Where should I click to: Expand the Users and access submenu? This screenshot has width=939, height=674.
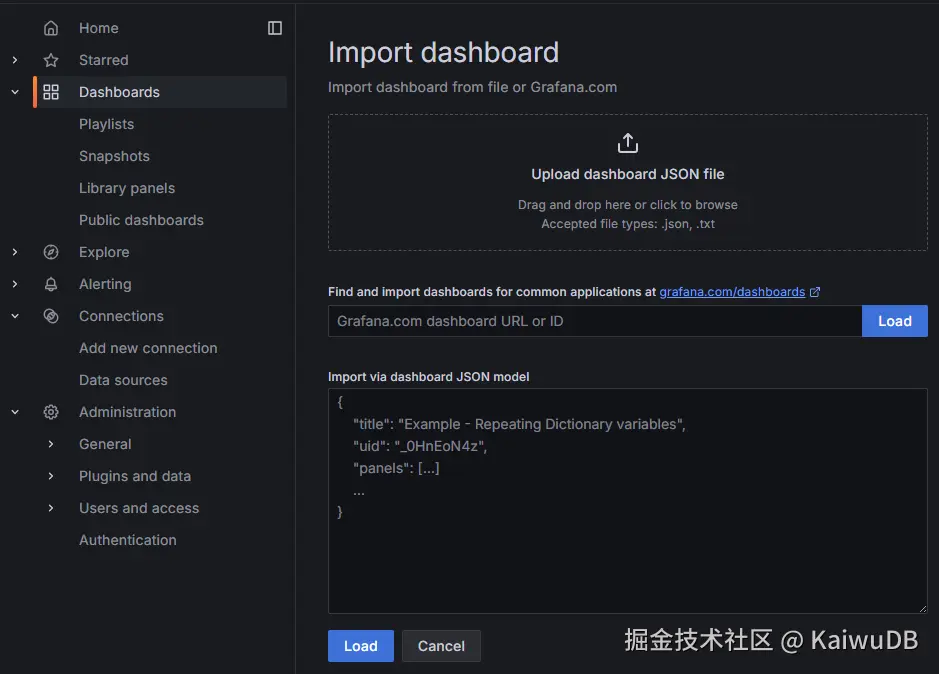pyautogui.click(x=51, y=508)
